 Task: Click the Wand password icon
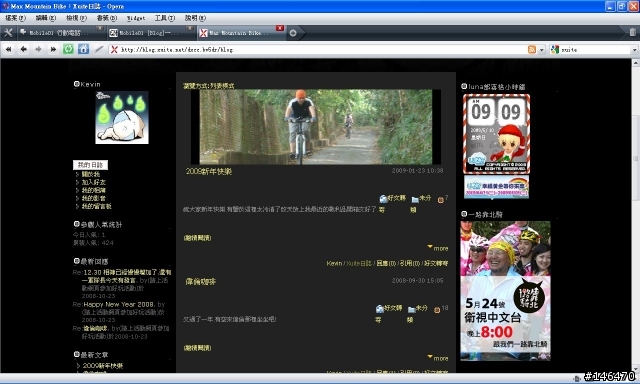click(98, 49)
